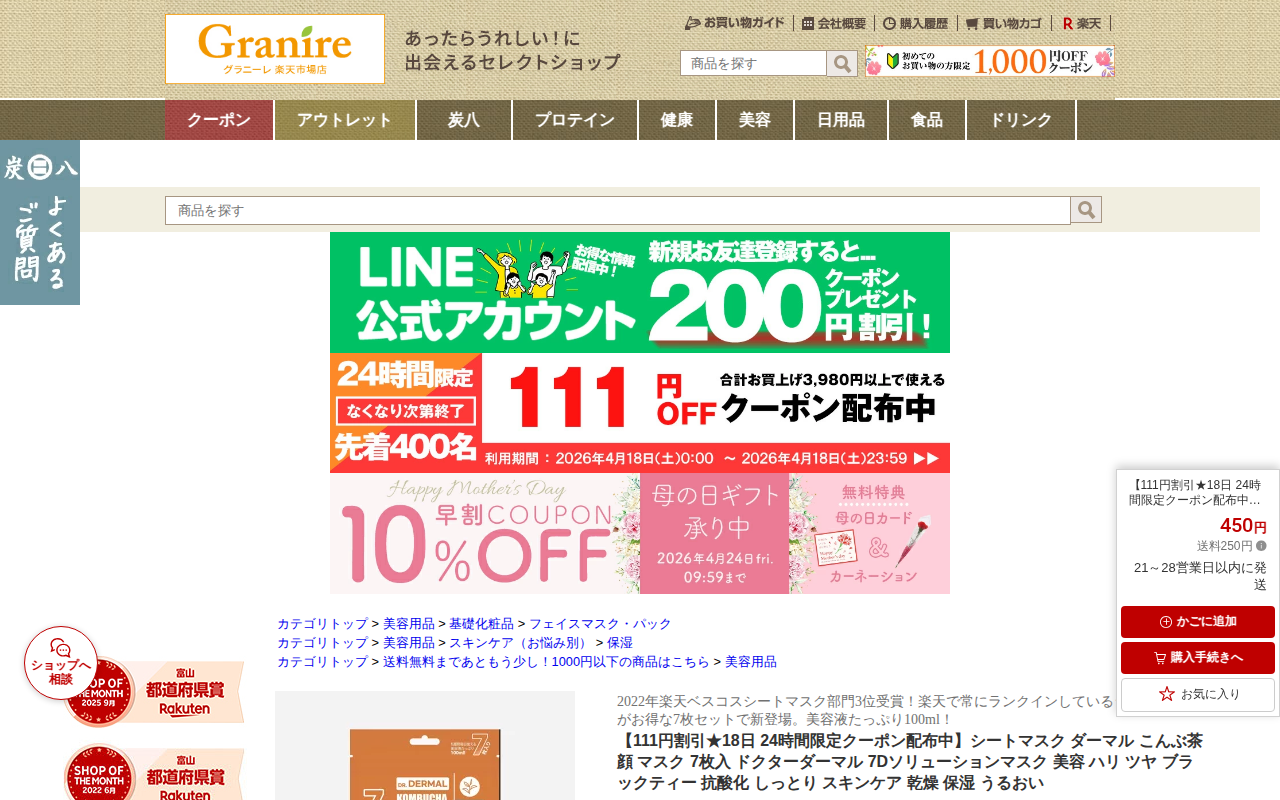Open the ドリンク menu tab
The width and height of the screenshot is (1280, 800).
coord(1021,120)
